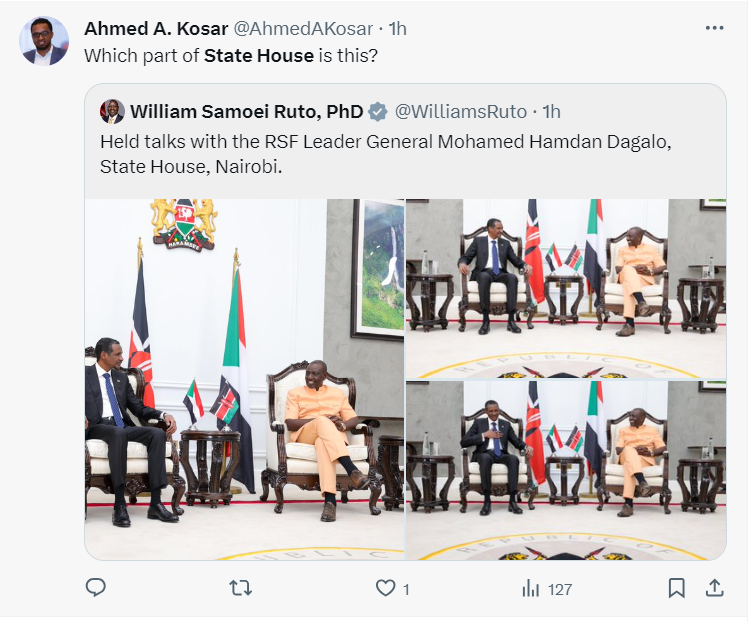Click Ahmed's tweet timestamp 1h
The image size is (750, 622).
point(398,28)
